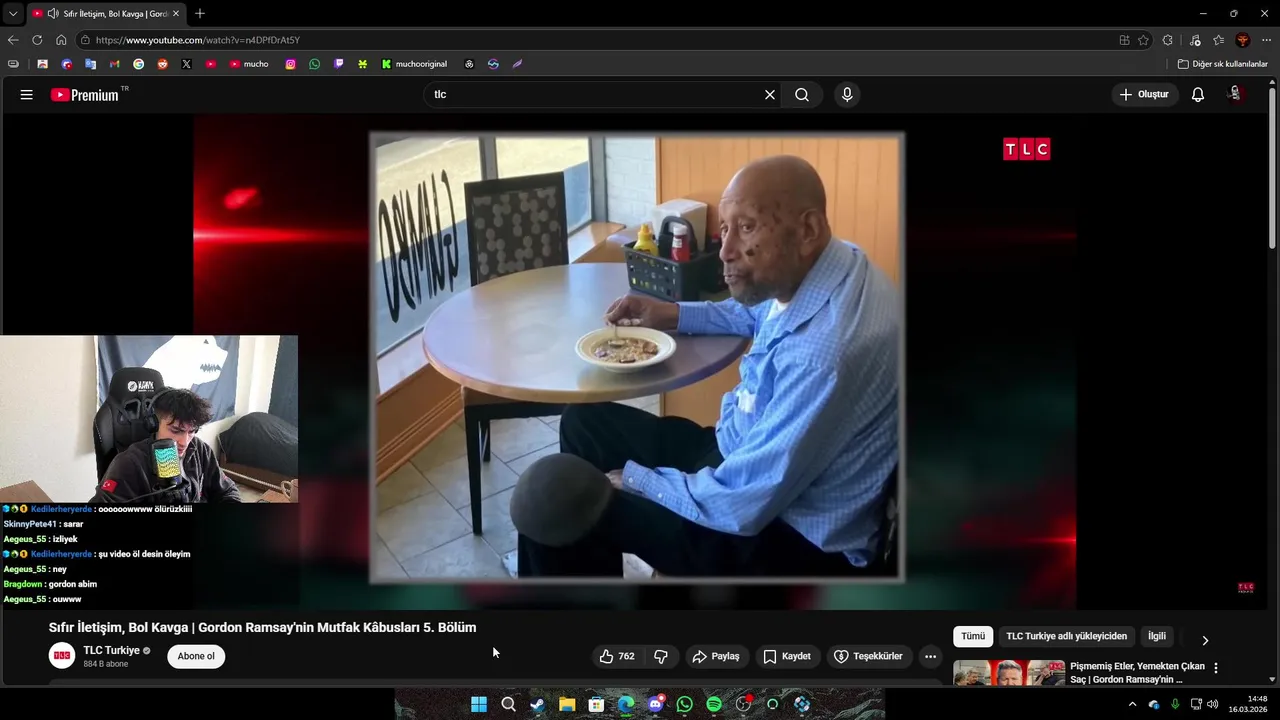Open volume control in system tray
Viewport: 1280px width, 720px height.
pyautogui.click(x=1213, y=704)
